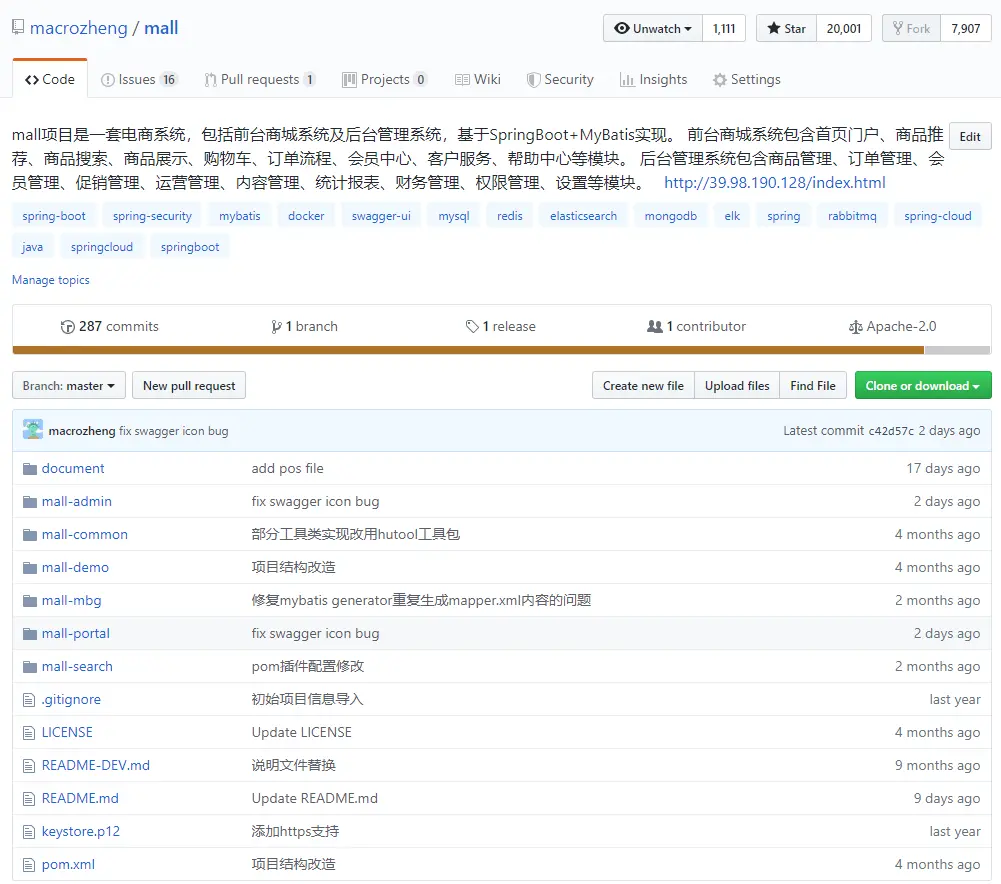Open the Pull requests tab
Viewport: 1001px width, 884px height.
click(259, 79)
